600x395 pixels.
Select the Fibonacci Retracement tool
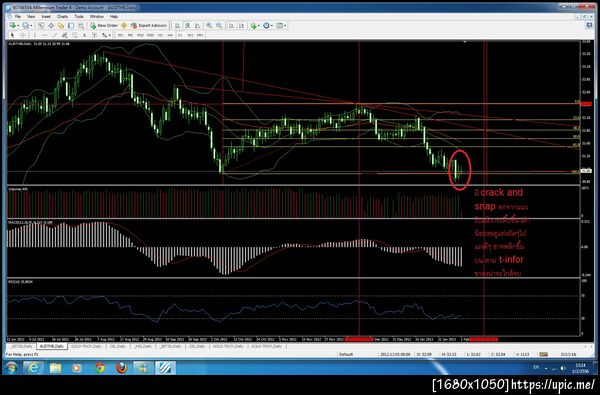coord(74,35)
